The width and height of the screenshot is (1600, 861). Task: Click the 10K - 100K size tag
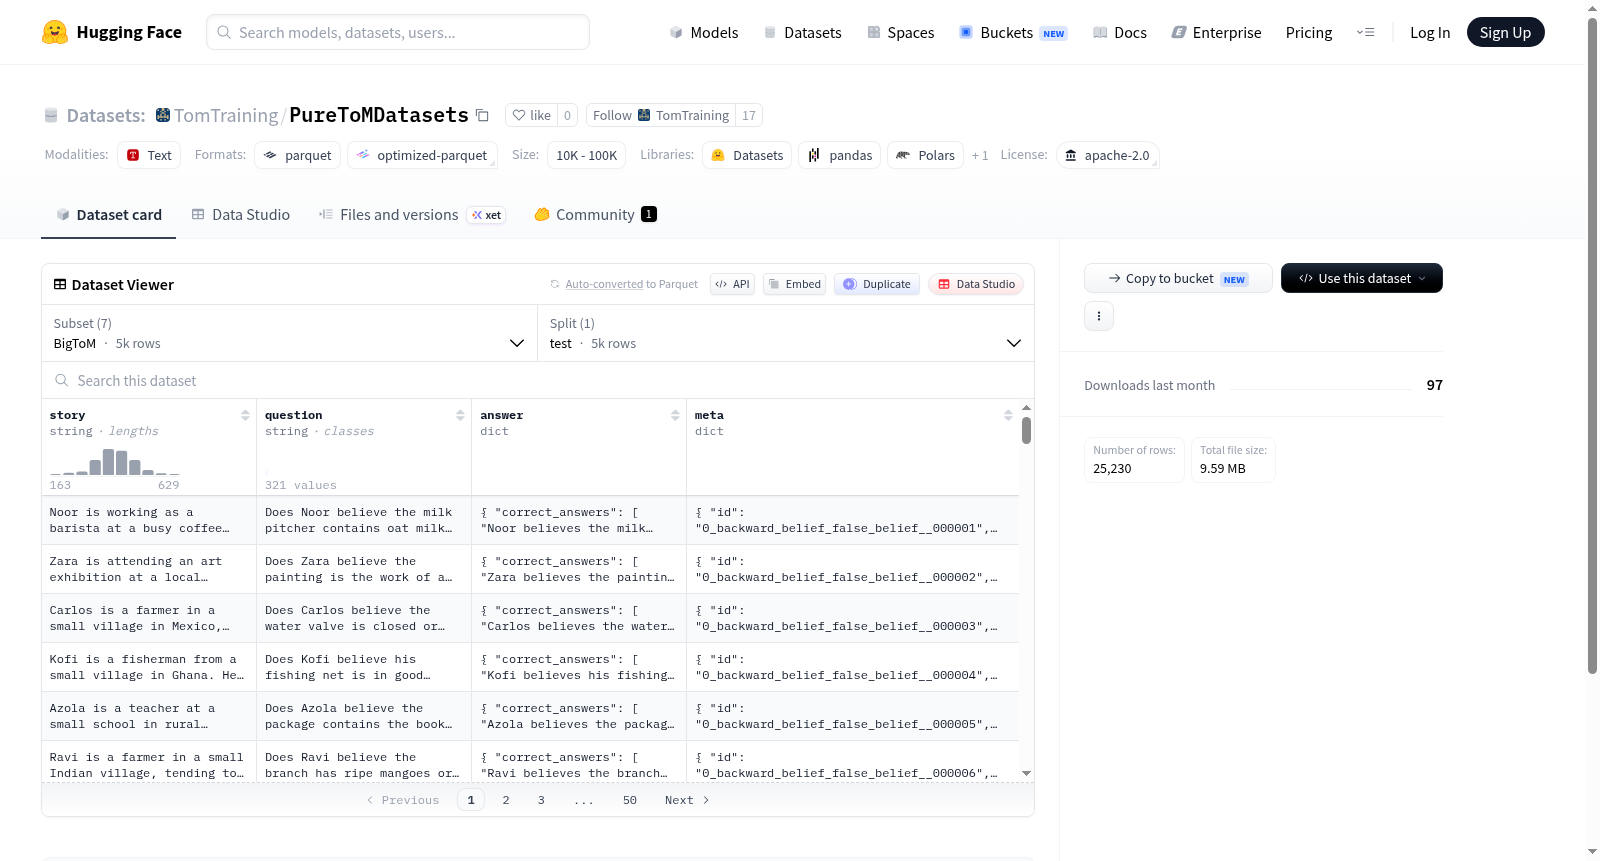pyautogui.click(x=586, y=155)
